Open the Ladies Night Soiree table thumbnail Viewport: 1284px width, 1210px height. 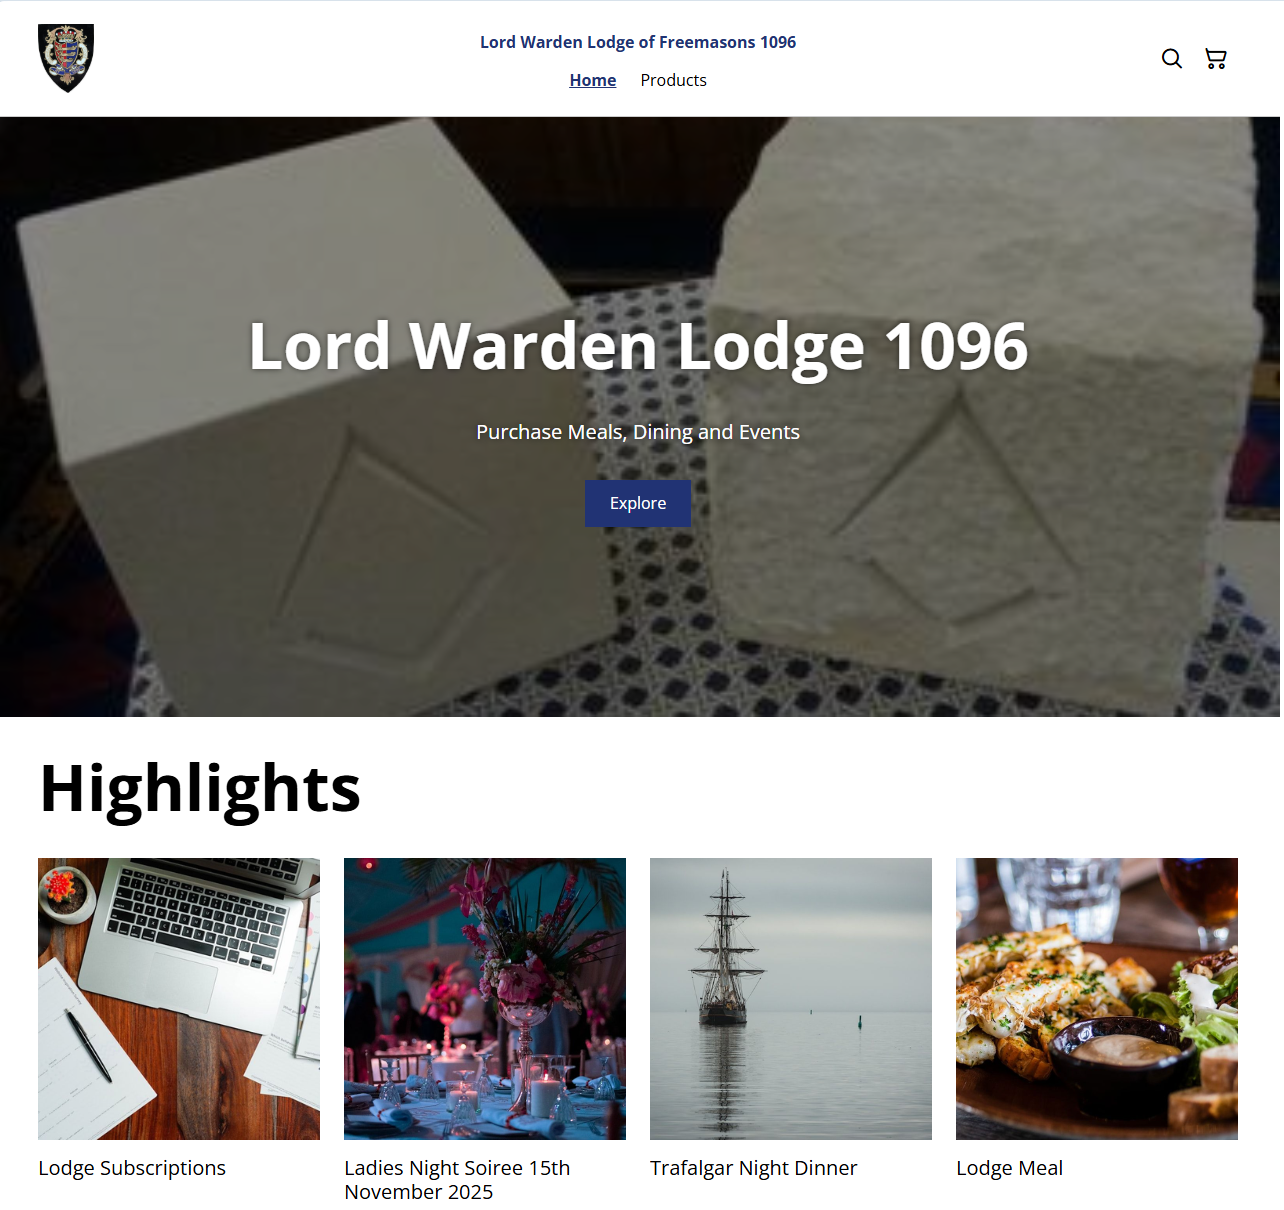point(485,999)
